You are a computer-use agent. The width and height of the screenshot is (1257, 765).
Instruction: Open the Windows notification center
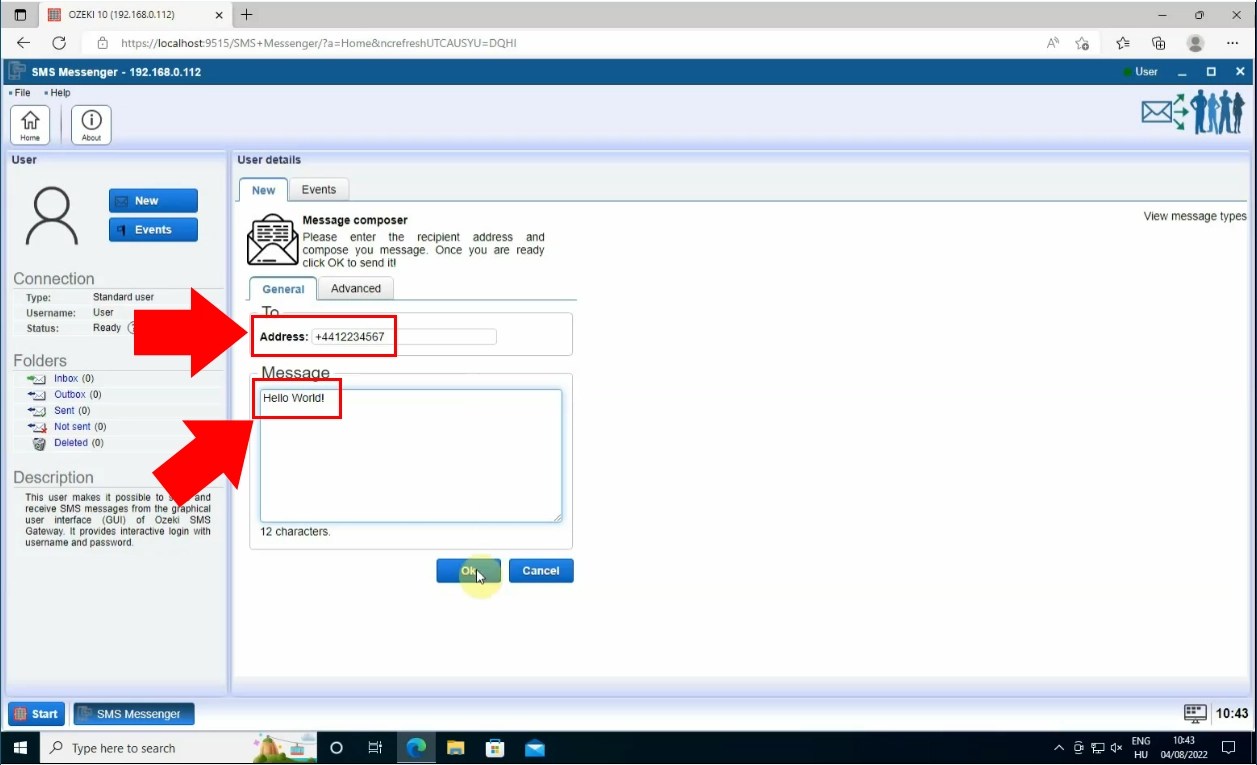tap(1229, 748)
